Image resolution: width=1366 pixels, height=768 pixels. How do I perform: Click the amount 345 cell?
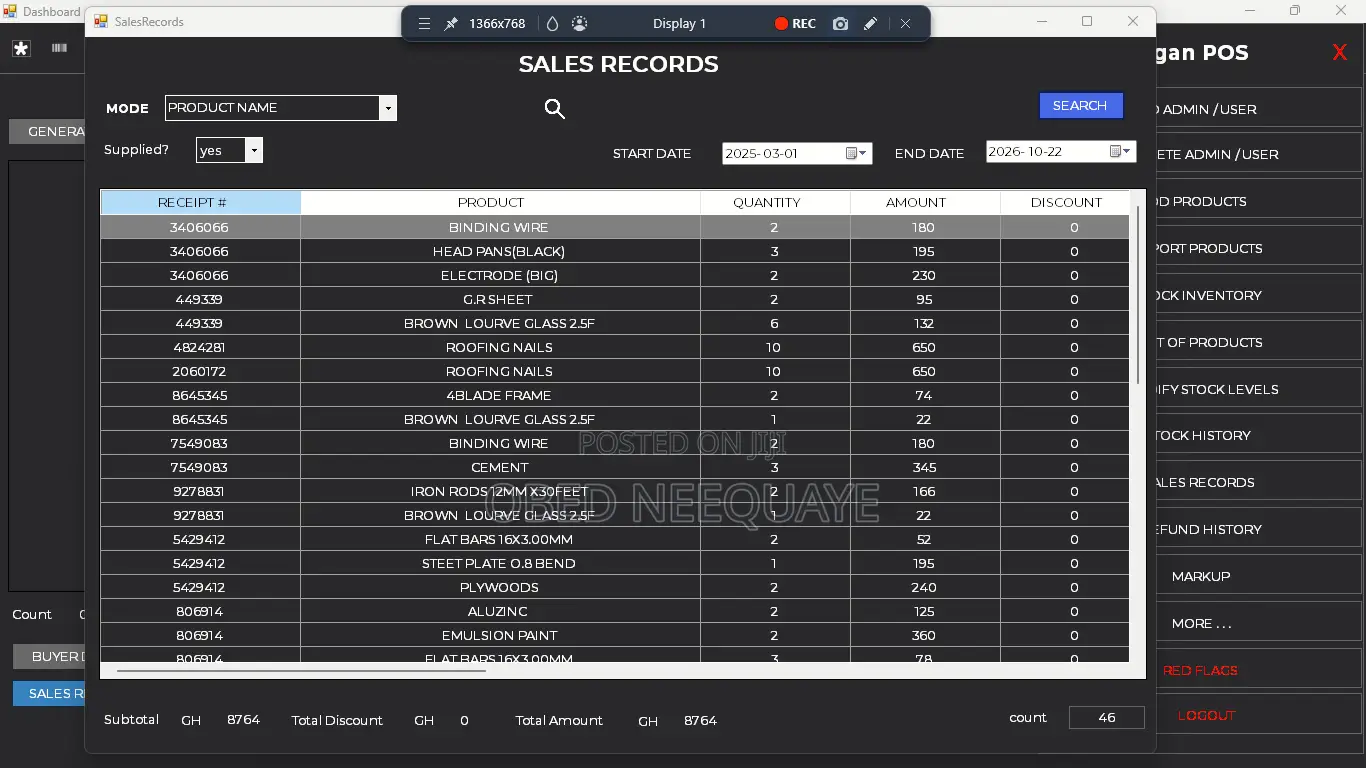[925, 467]
